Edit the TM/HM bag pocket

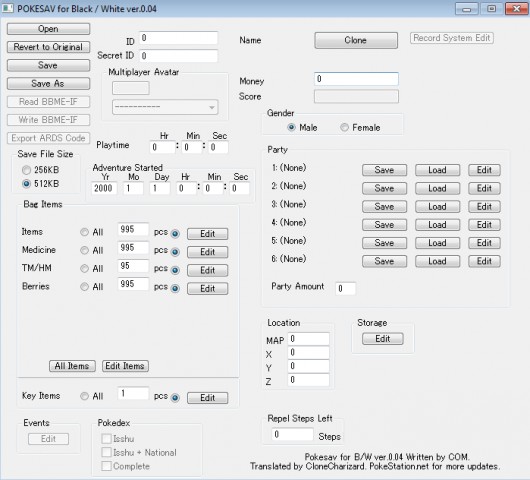tap(208, 270)
